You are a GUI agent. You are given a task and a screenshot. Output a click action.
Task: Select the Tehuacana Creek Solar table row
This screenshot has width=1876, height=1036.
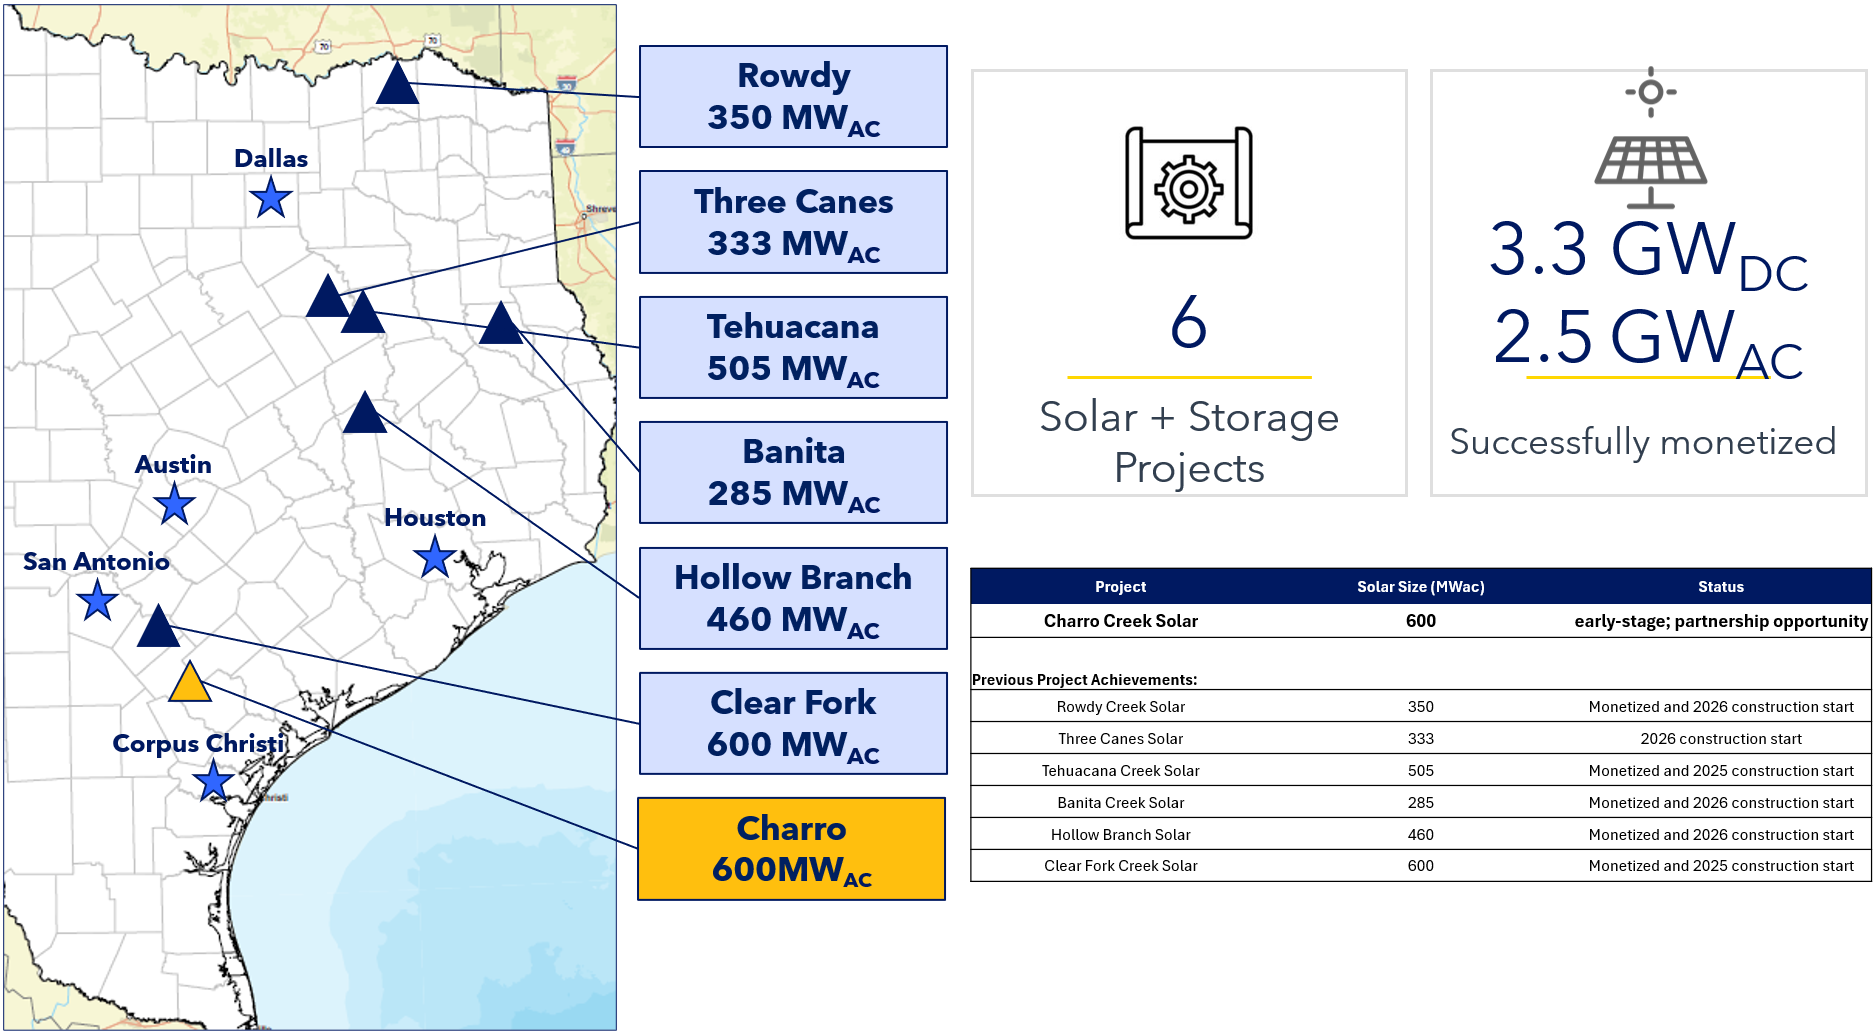click(1420, 770)
